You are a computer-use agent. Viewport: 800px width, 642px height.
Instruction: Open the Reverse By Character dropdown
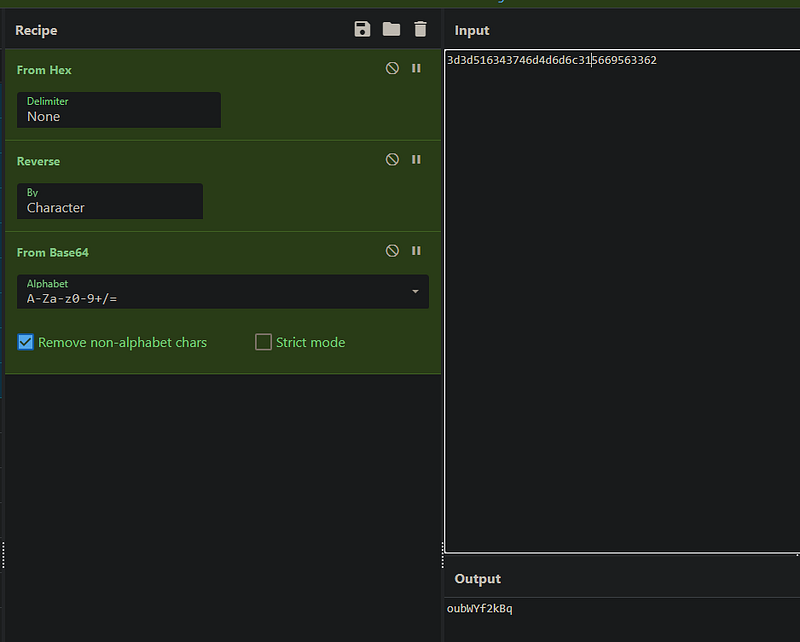[x=110, y=202]
